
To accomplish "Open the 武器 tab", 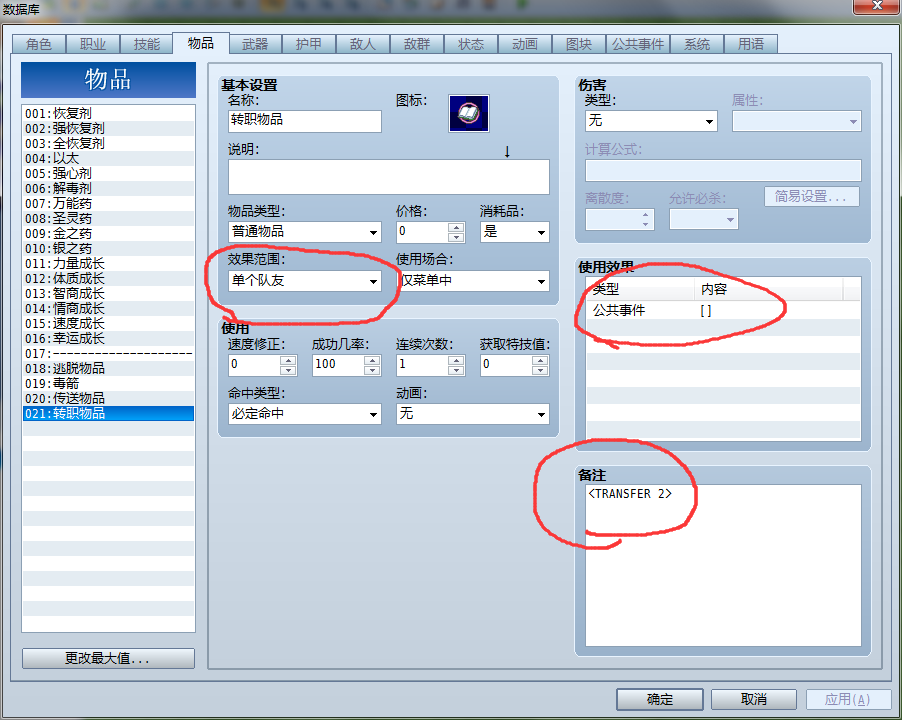I will [x=255, y=44].
